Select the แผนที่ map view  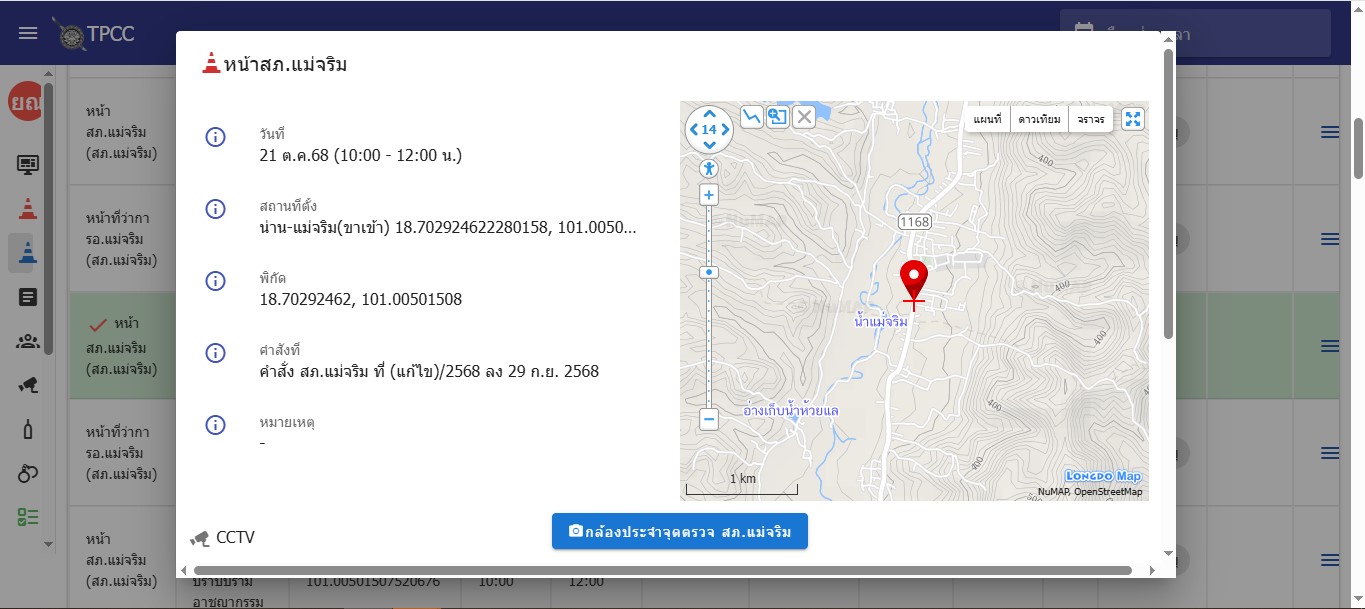[x=987, y=120]
